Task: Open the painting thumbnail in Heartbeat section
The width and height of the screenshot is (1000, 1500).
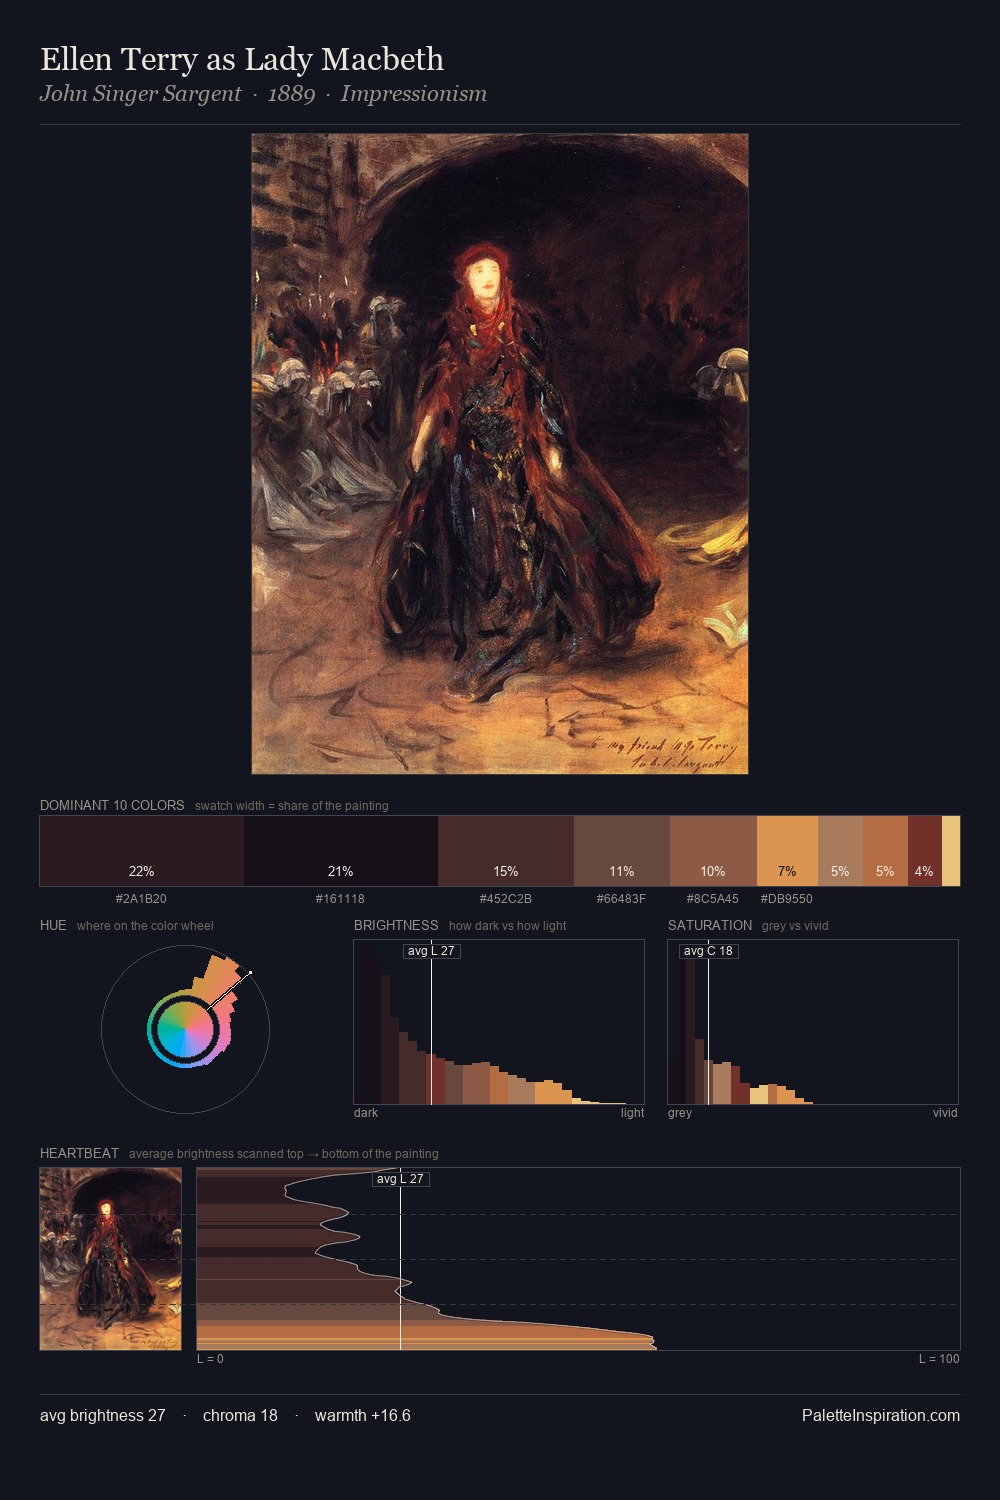Action: pos(111,1259)
